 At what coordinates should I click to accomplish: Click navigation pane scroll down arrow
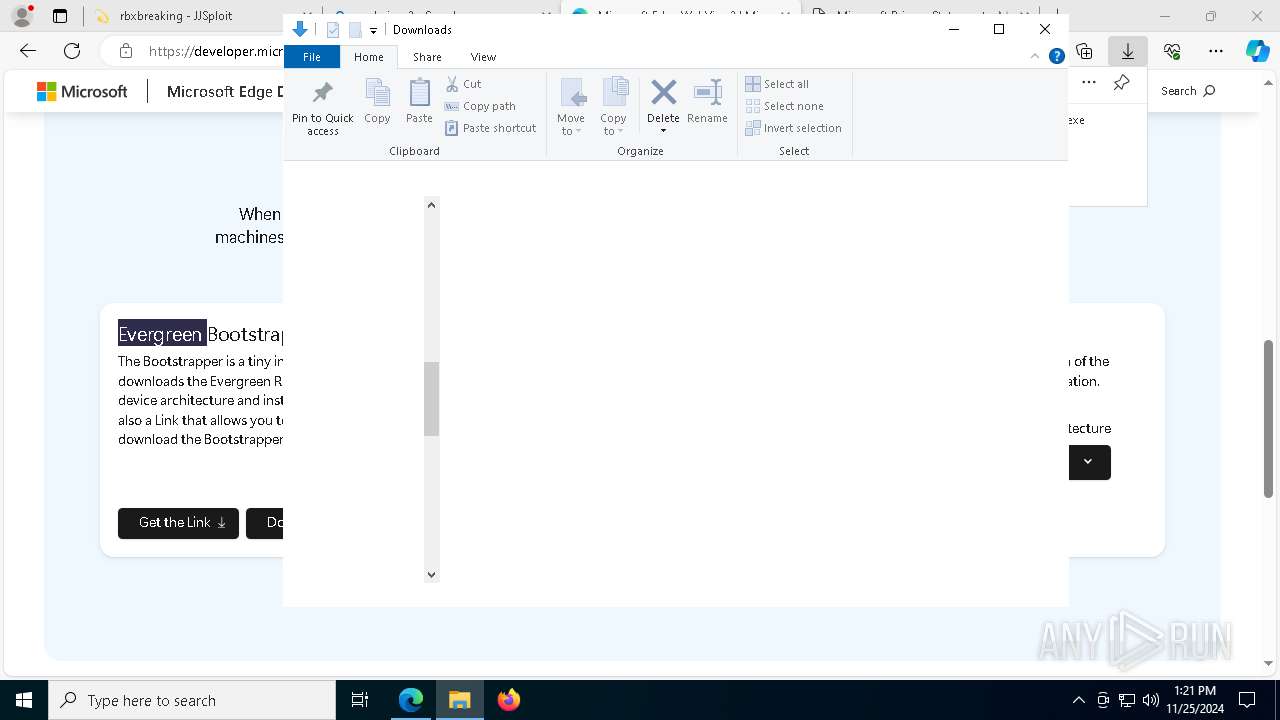(431, 575)
